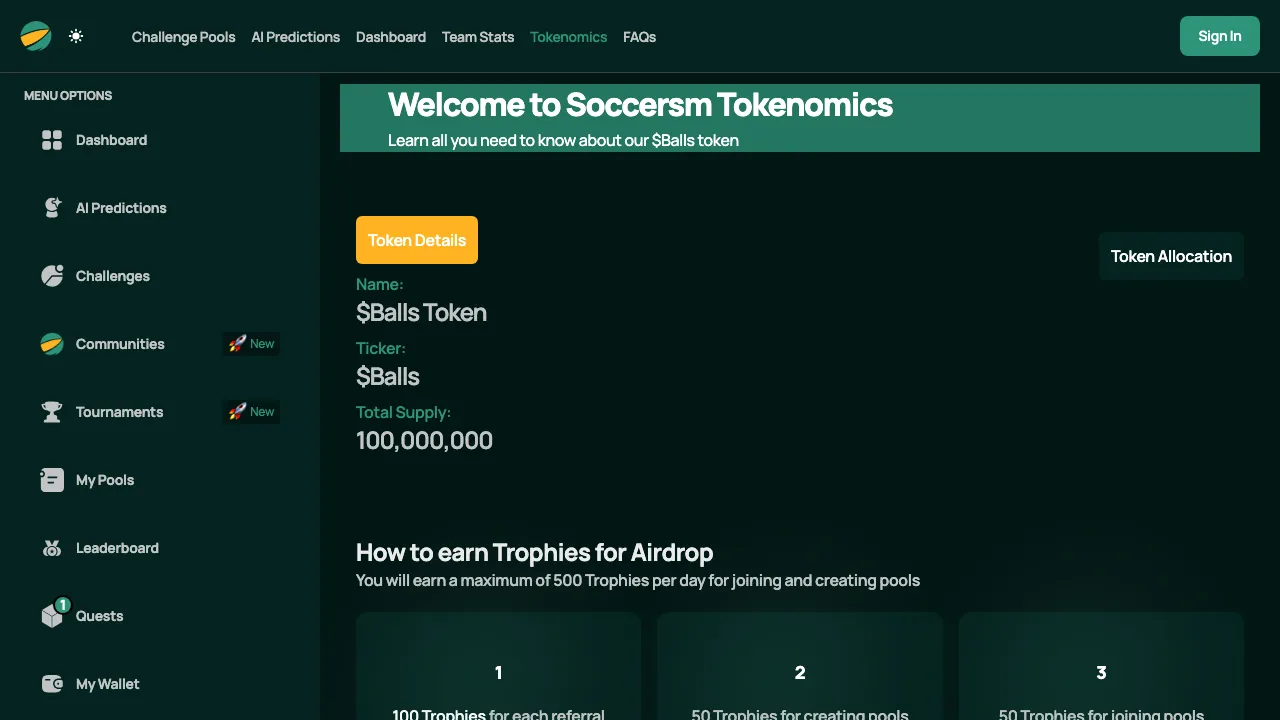Screen dimensions: 1280x720
Task: Open the Leaderboard icon in the sidebar
Action: pyautogui.click(x=52, y=548)
